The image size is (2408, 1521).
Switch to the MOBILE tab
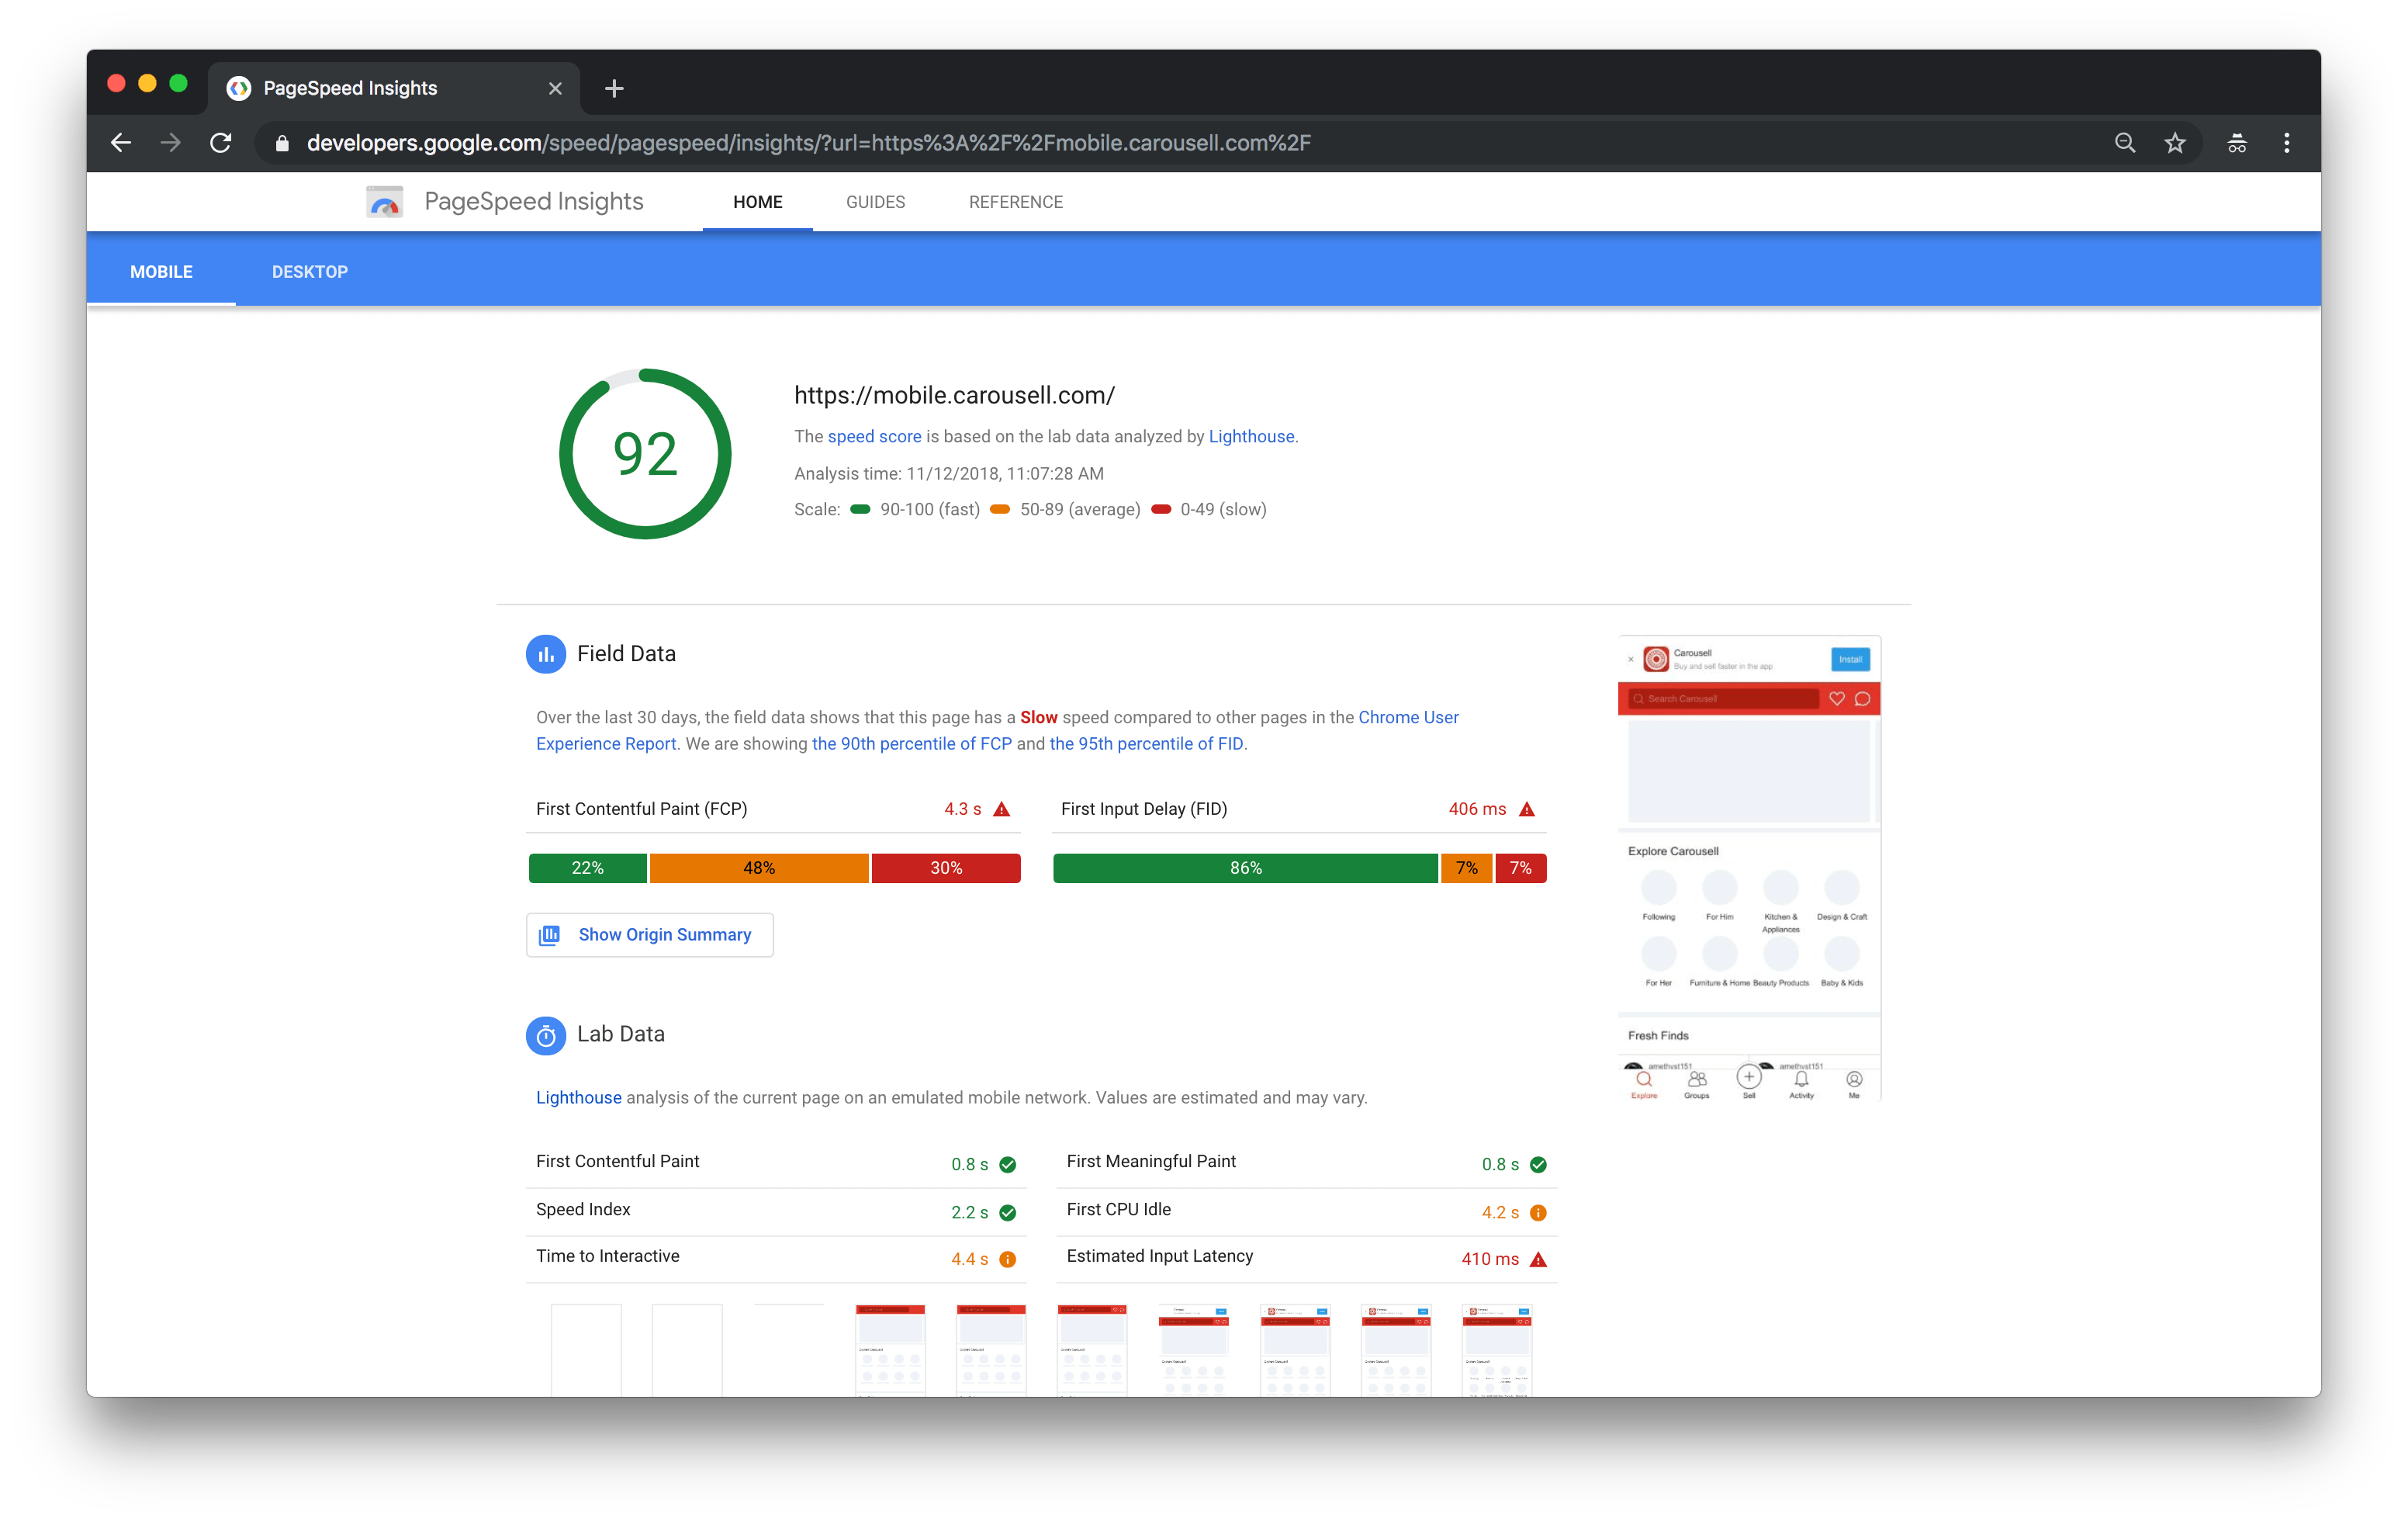[x=161, y=271]
